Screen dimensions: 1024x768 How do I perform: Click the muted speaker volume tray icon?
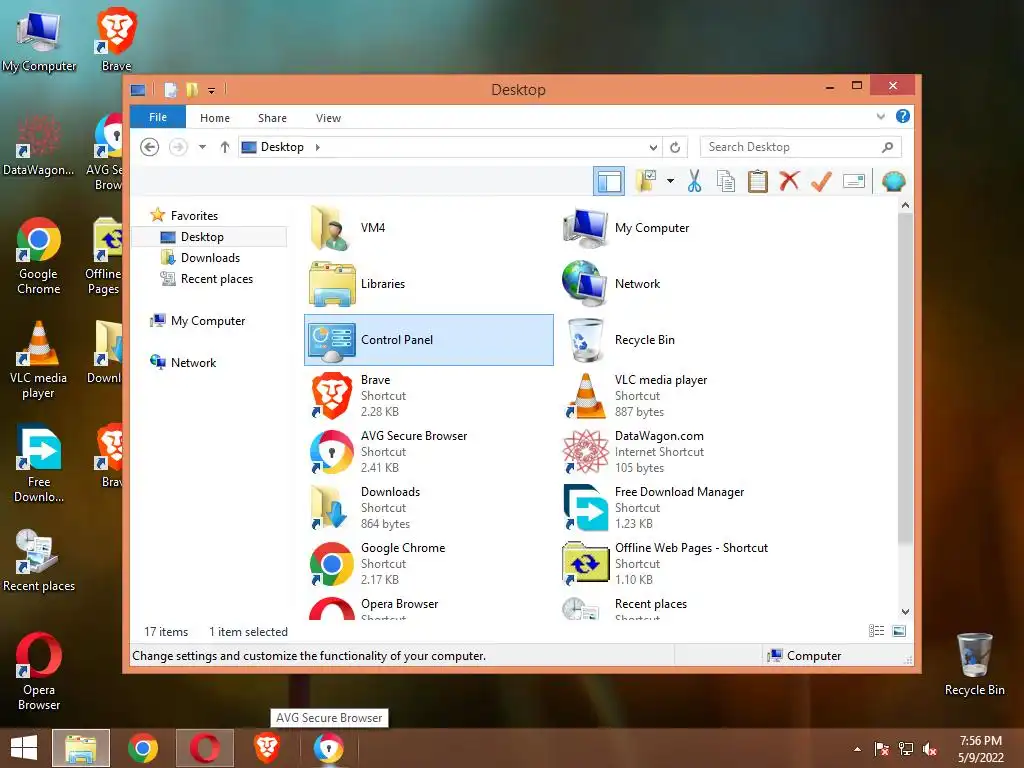pos(930,749)
